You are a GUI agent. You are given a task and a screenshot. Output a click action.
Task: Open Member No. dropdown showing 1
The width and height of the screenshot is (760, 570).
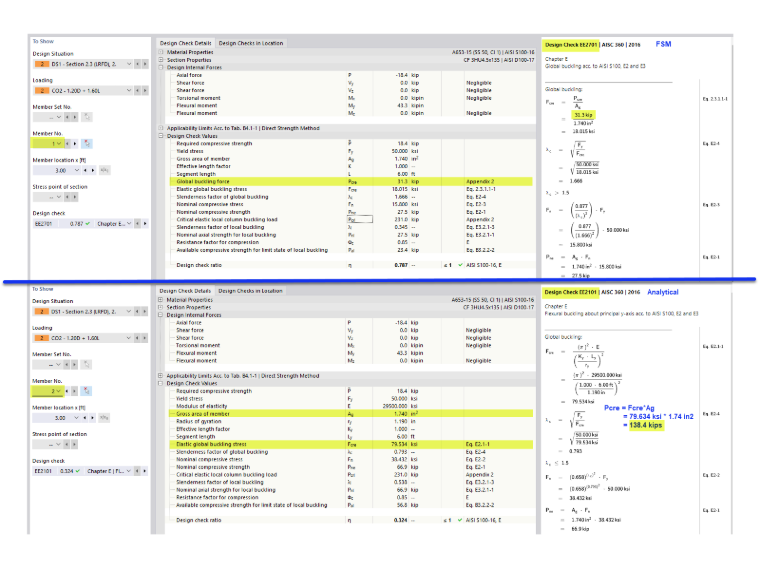point(59,143)
